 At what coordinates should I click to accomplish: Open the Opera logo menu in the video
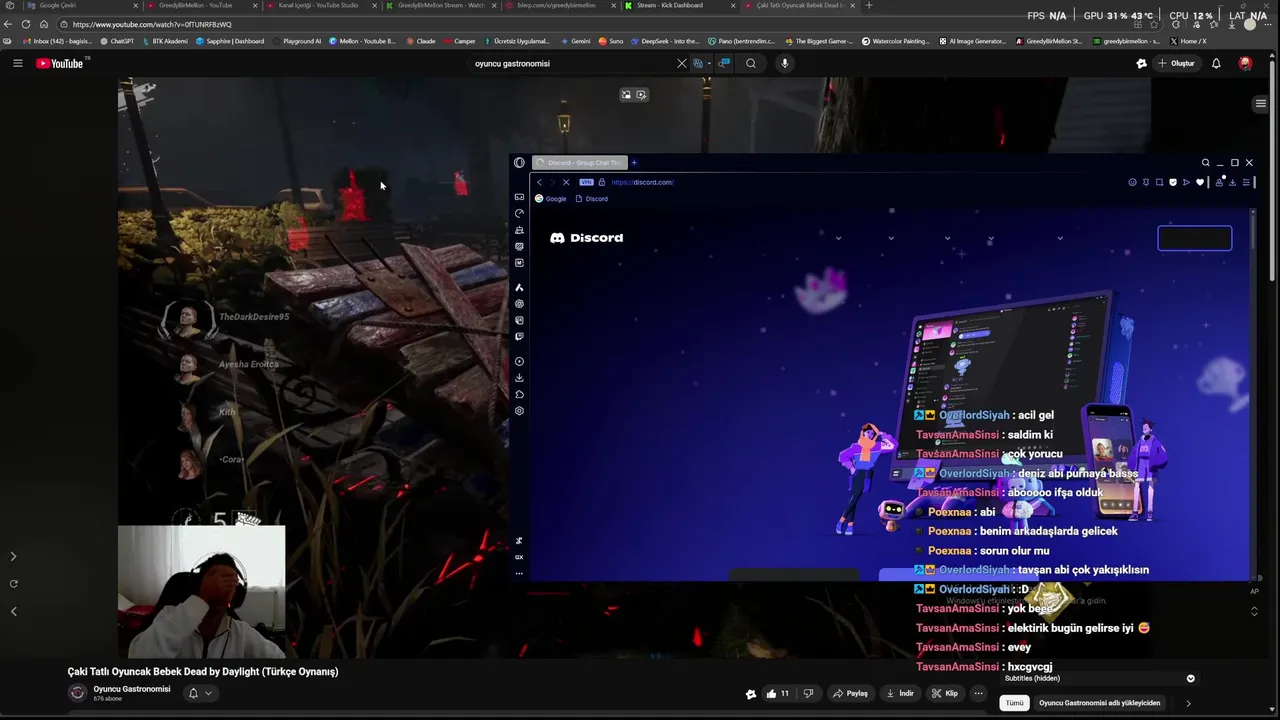coord(519,162)
